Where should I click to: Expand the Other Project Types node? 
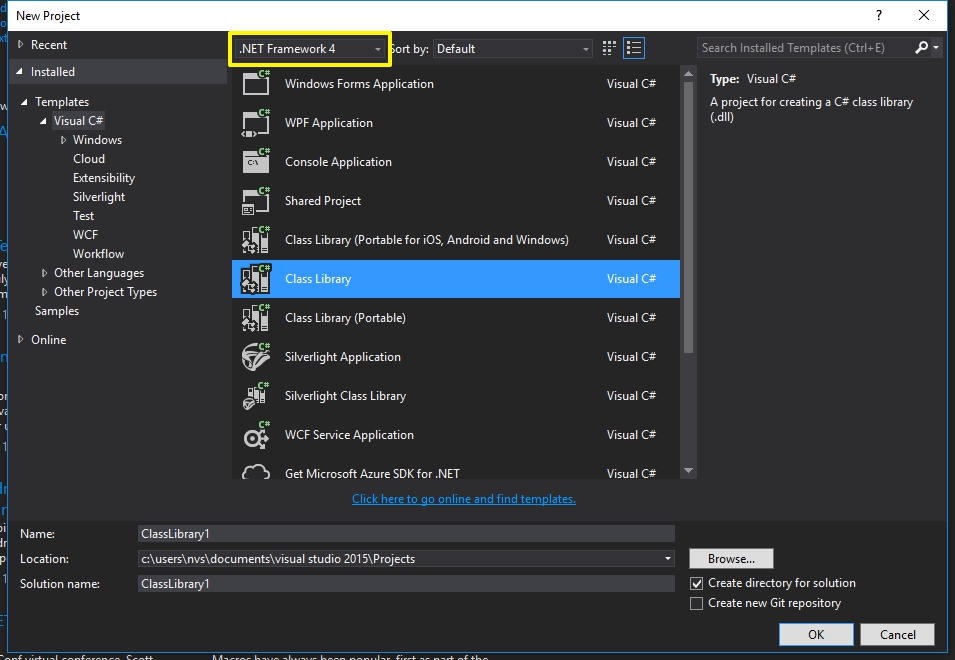click(44, 292)
